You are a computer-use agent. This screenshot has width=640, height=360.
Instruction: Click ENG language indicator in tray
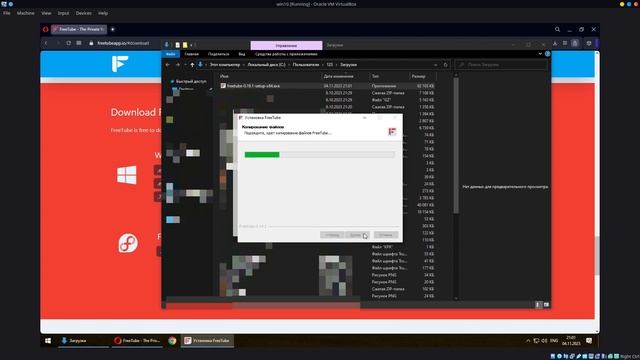click(554, 341)
